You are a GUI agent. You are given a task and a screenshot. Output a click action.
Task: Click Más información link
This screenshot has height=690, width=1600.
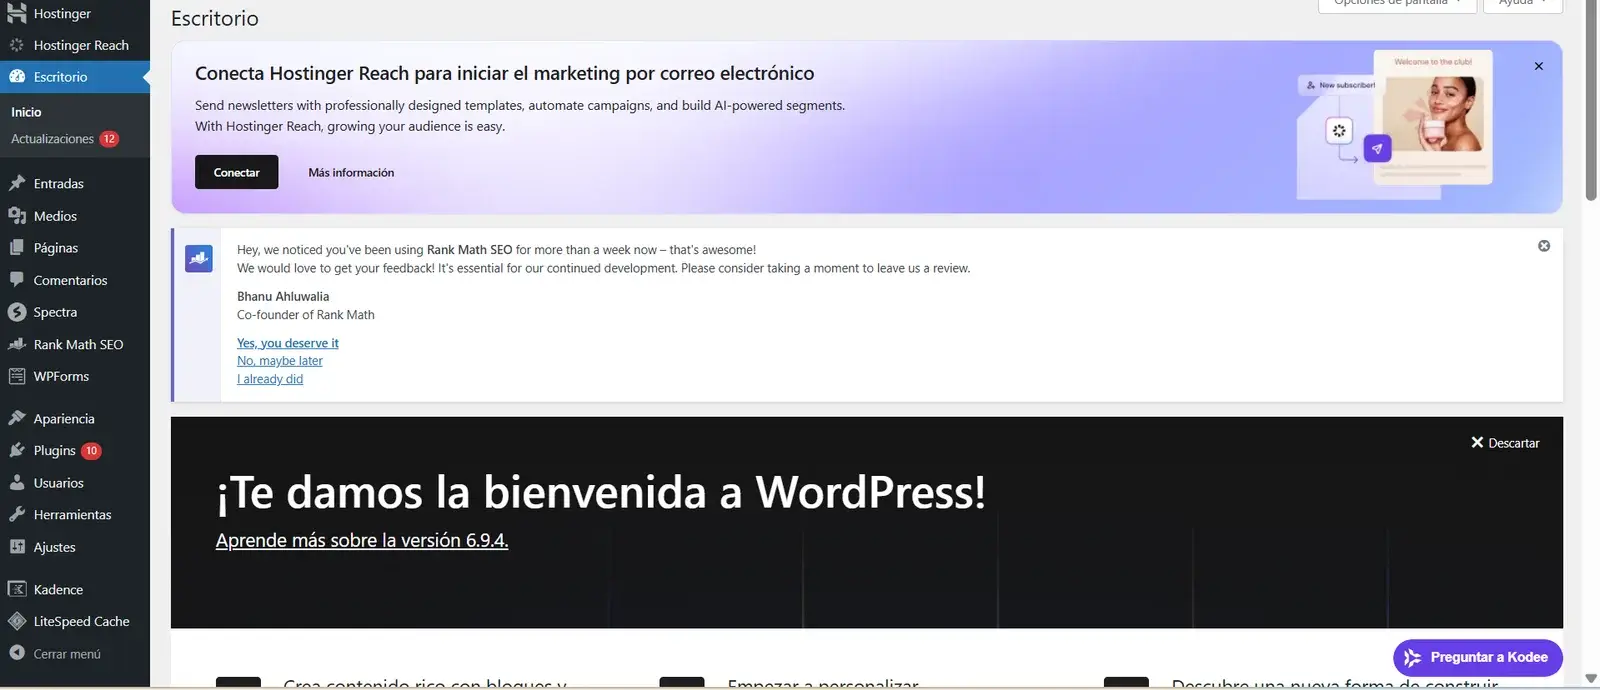351,172
